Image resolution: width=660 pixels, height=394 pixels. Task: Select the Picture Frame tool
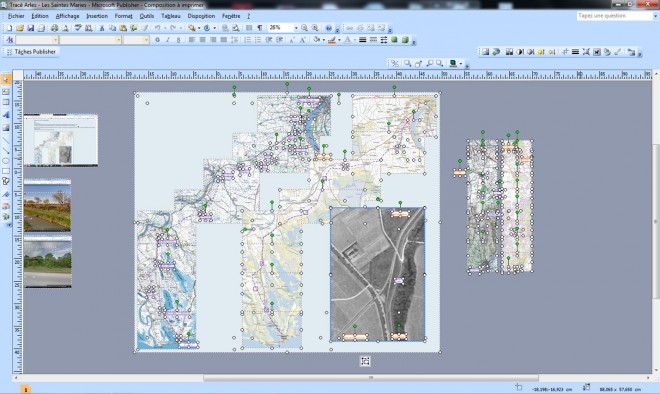pyautogui.click(x=6, y=127)
